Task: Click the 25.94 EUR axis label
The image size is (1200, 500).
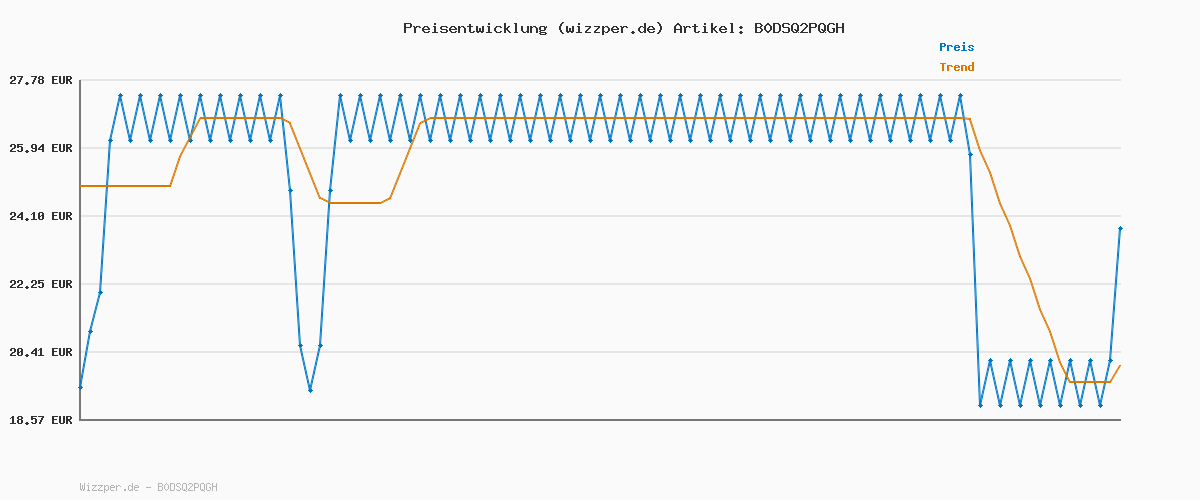Action: click(x=41, y=148)
